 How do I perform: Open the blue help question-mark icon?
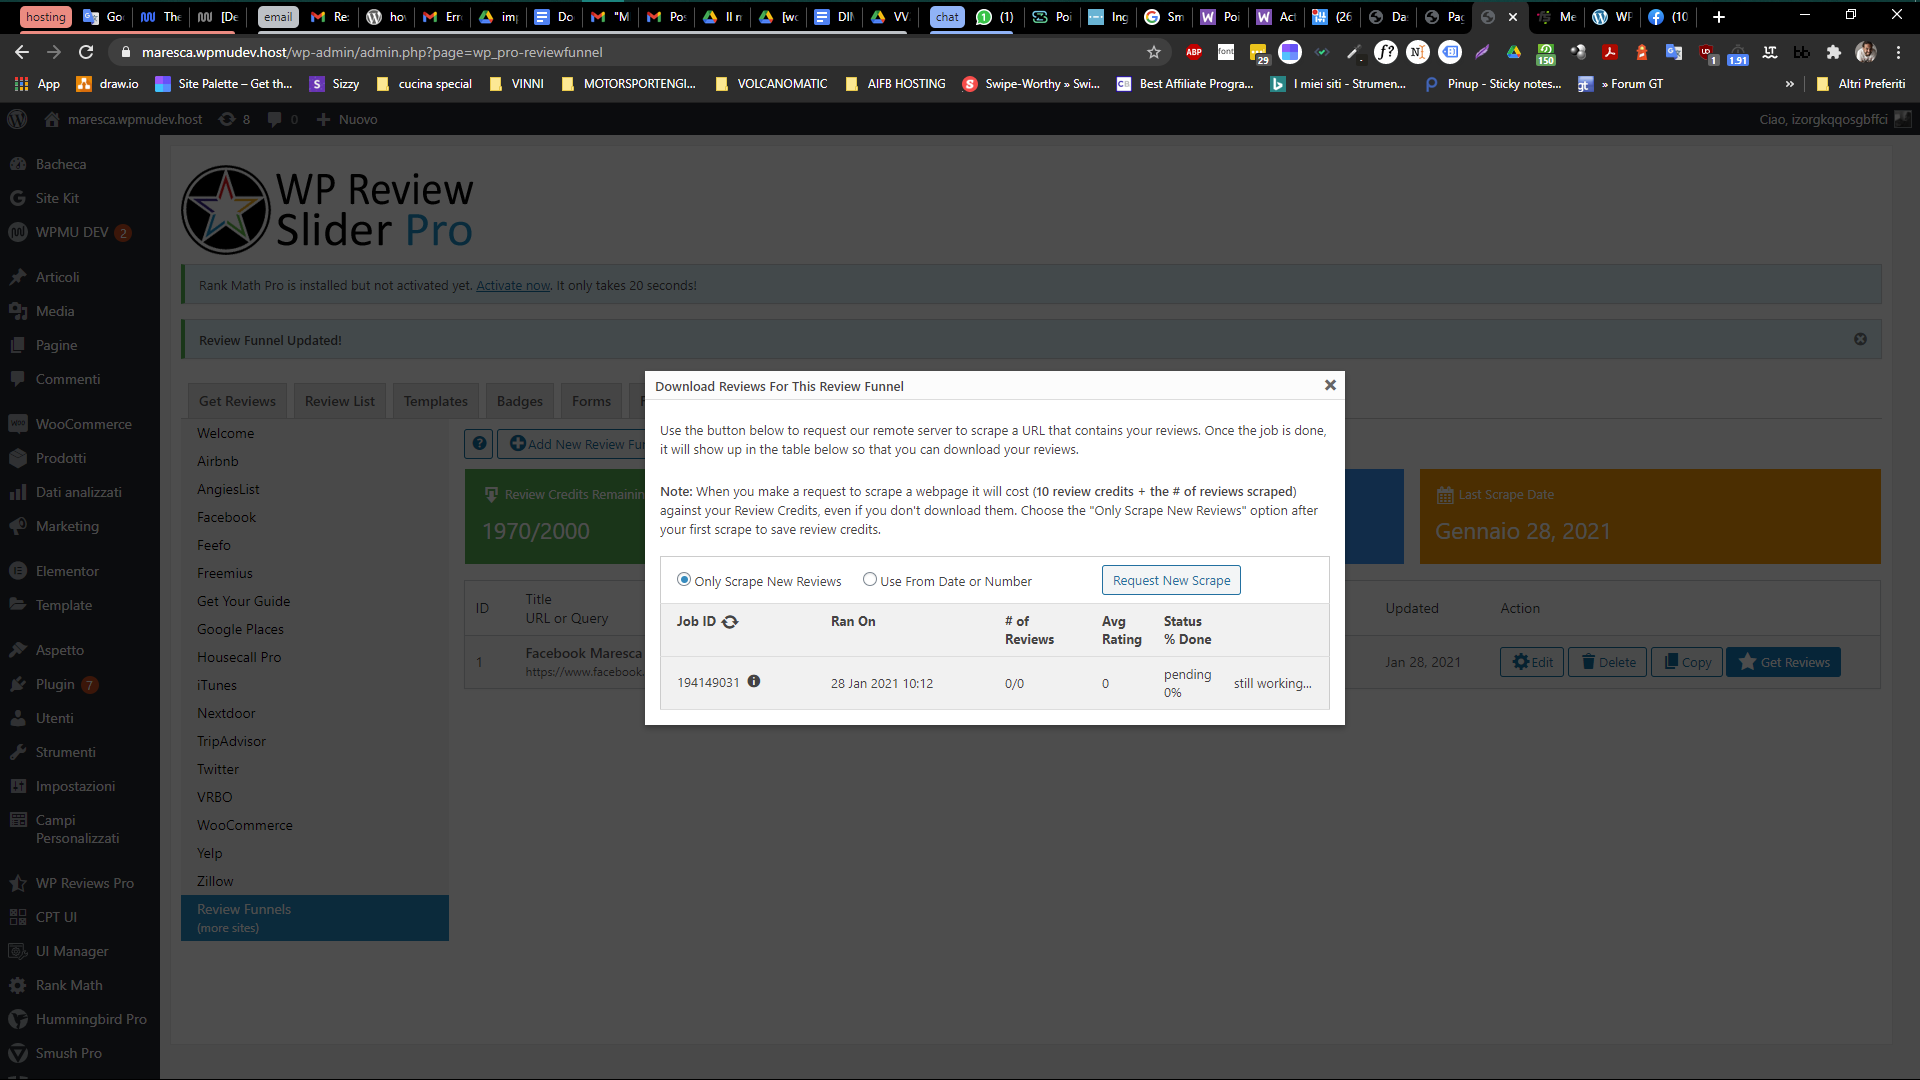(x=479, y=444)
